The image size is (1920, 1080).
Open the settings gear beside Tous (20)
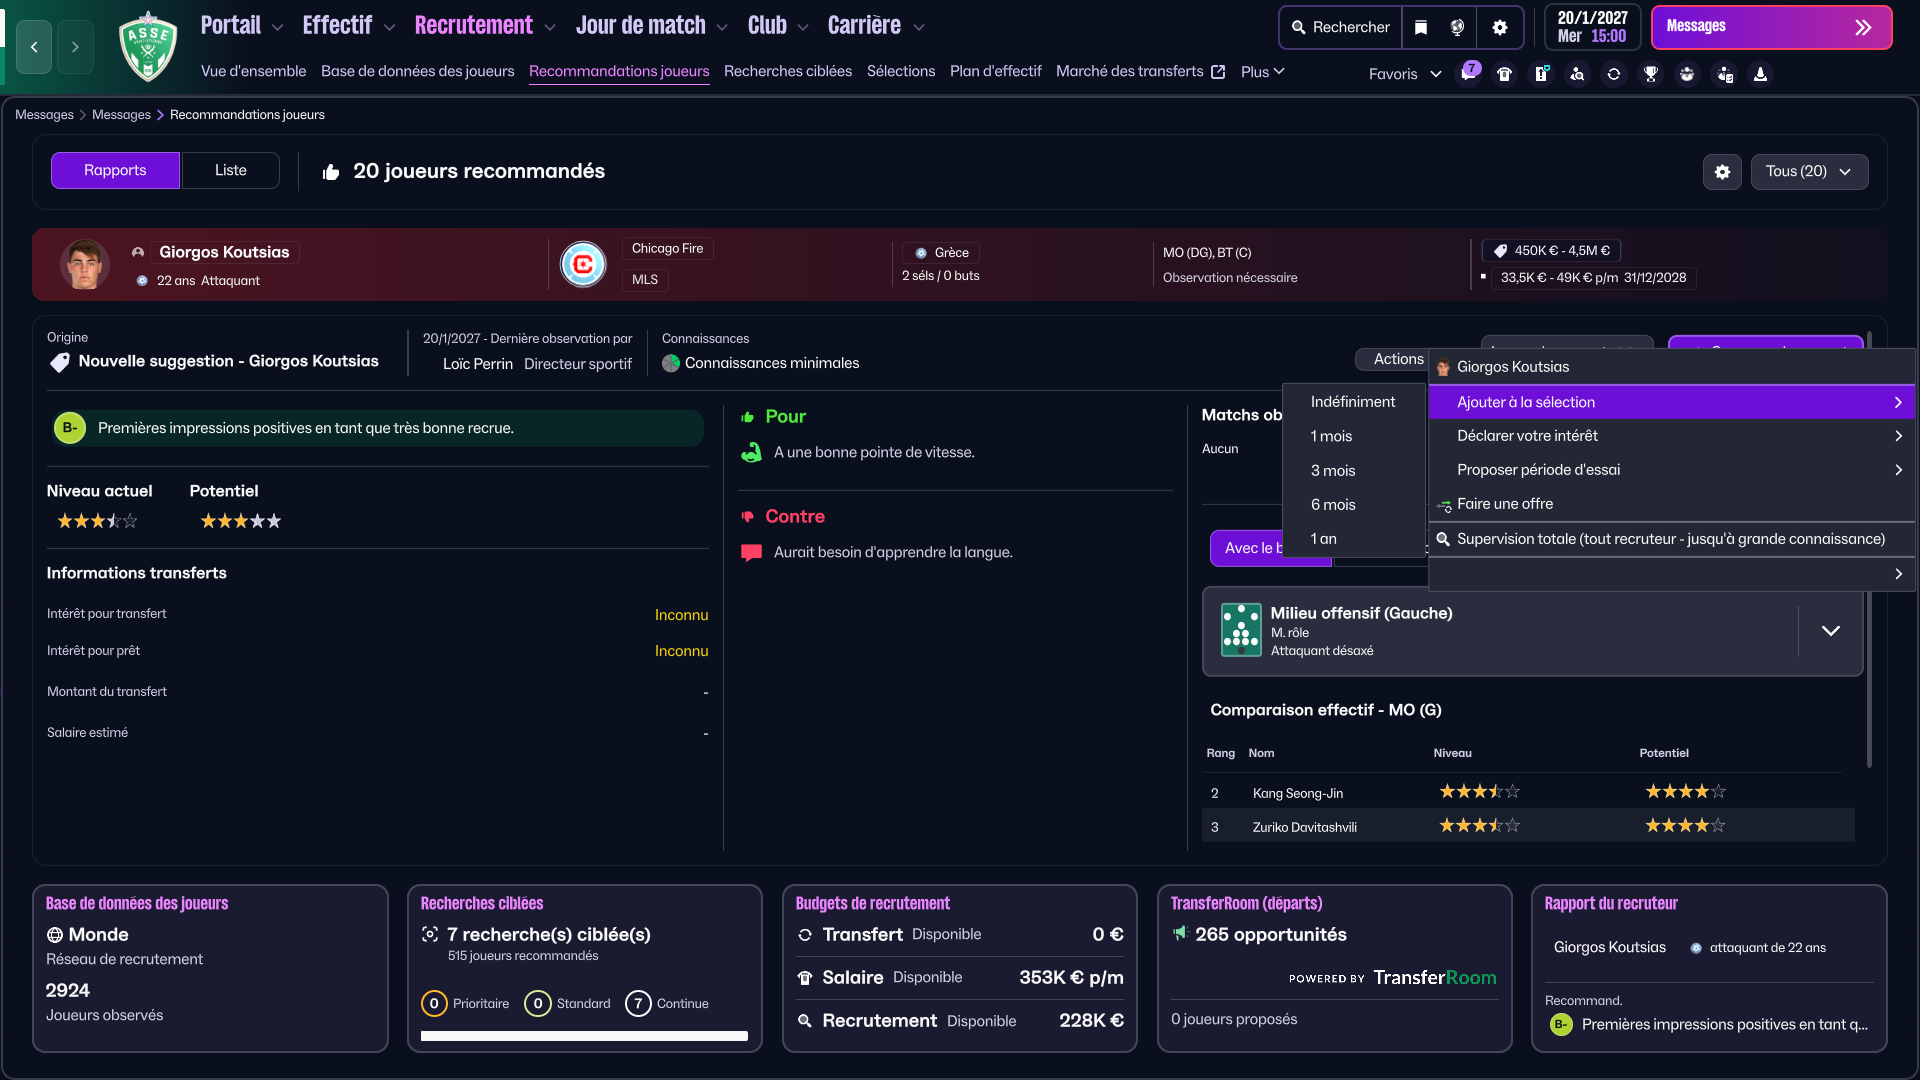1722,171
